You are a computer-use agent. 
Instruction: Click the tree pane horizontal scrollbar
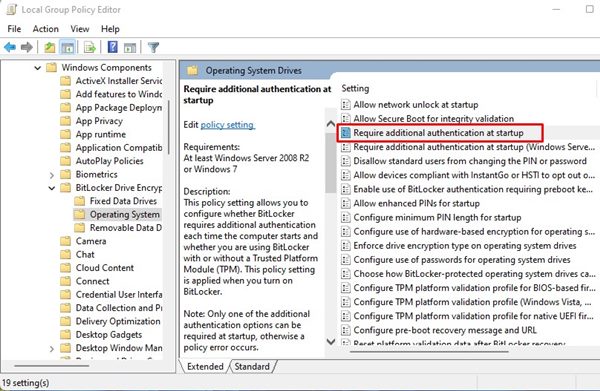pyautogui.click(x=52, y=365)
